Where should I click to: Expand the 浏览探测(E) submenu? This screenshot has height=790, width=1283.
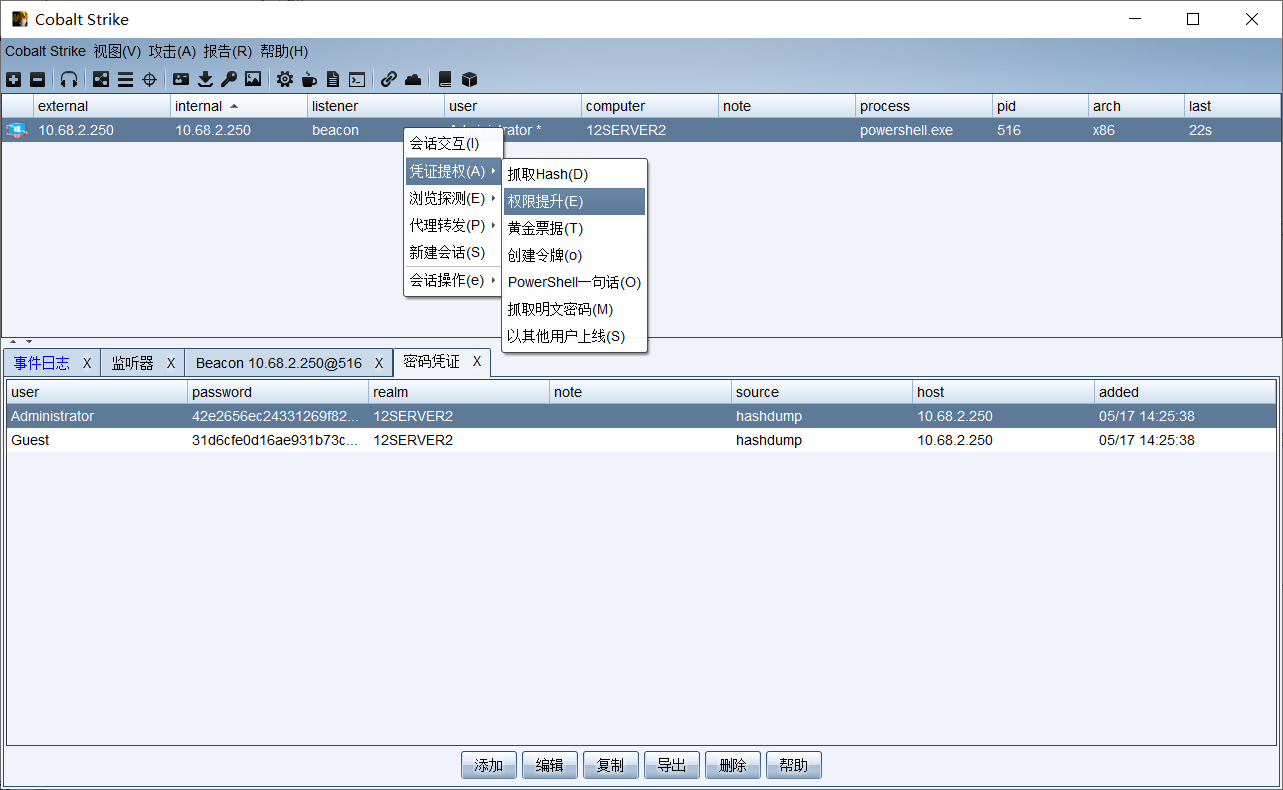pos(452,198)
